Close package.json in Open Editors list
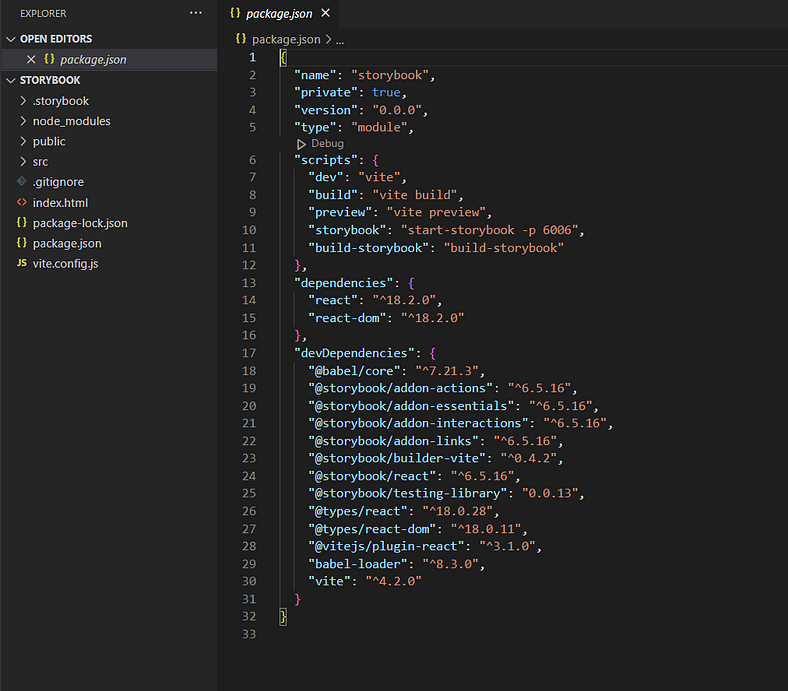The width and height of the screenshot is (788, 691). (31, 59)
